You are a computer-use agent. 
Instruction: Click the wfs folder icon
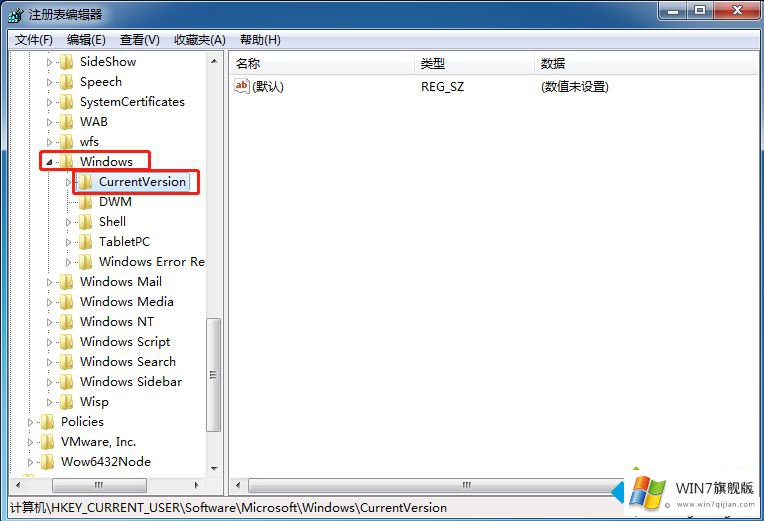(66, 142)
